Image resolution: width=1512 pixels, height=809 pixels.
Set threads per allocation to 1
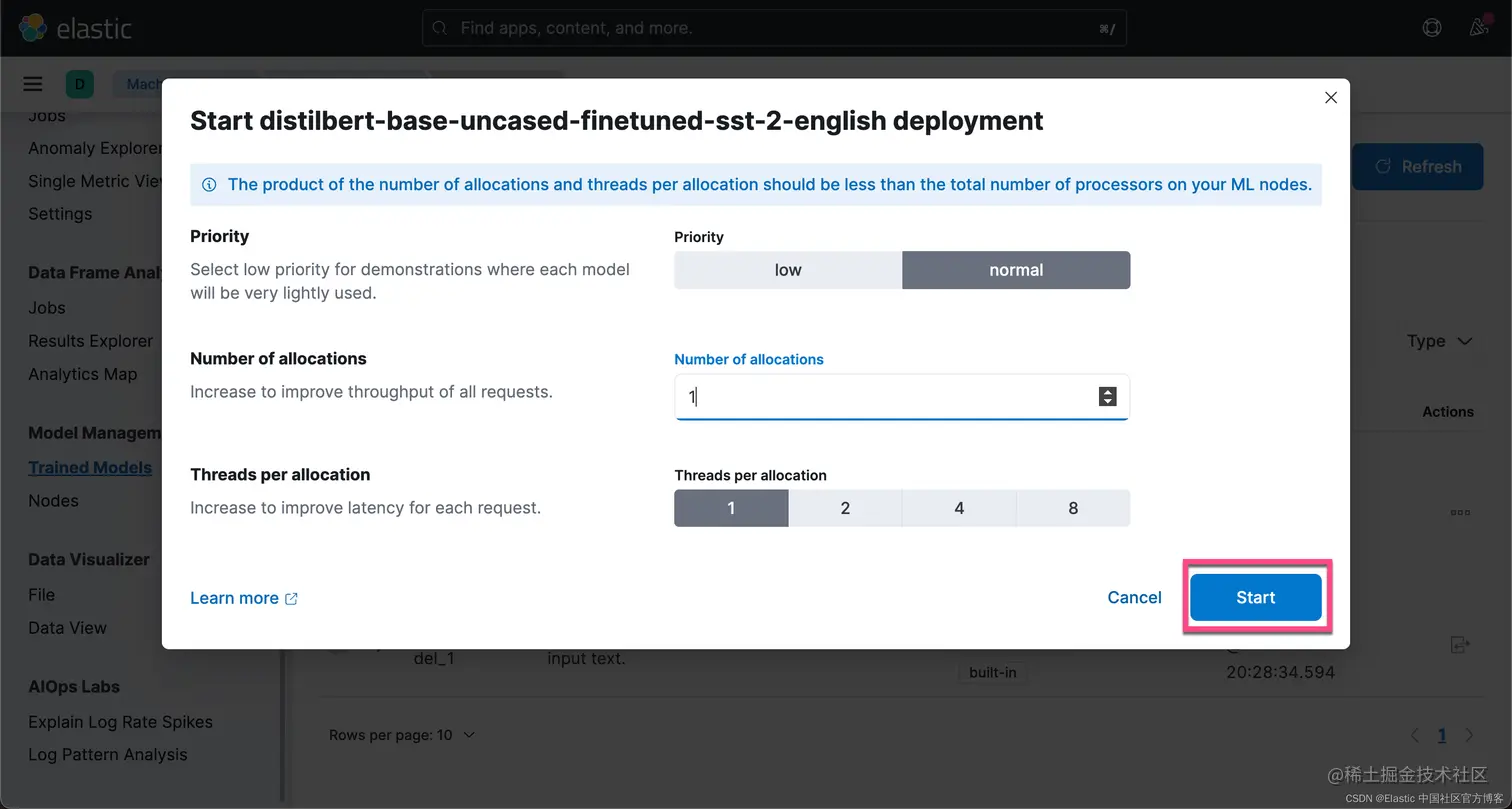coord(731,508)
